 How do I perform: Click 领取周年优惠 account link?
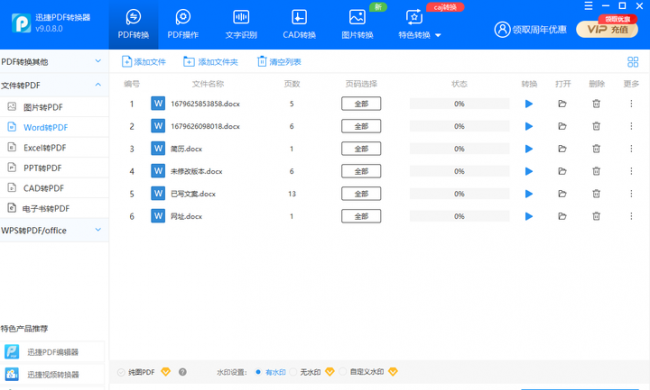[530, 29]
